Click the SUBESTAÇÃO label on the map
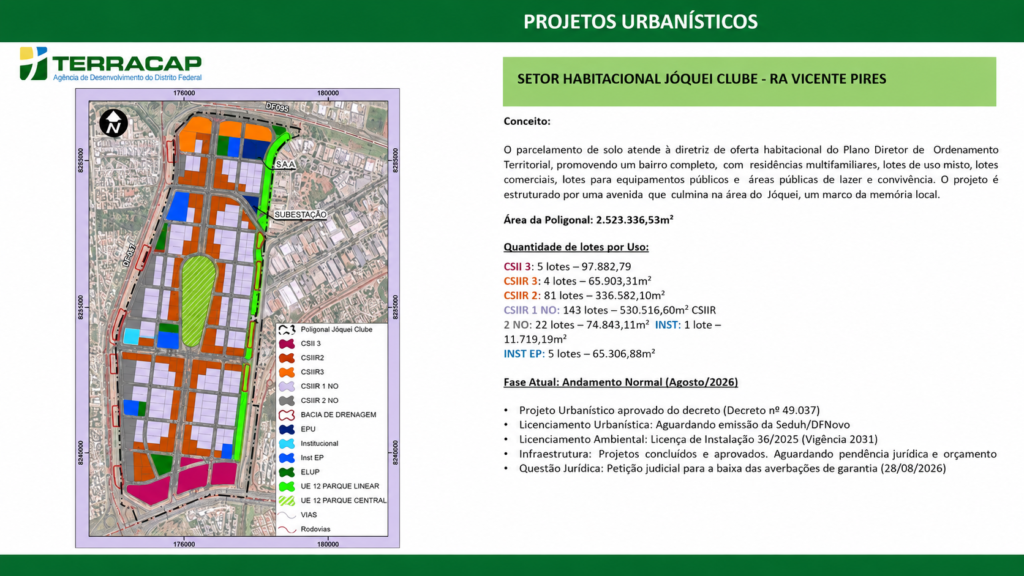 [x=300, y=215]
